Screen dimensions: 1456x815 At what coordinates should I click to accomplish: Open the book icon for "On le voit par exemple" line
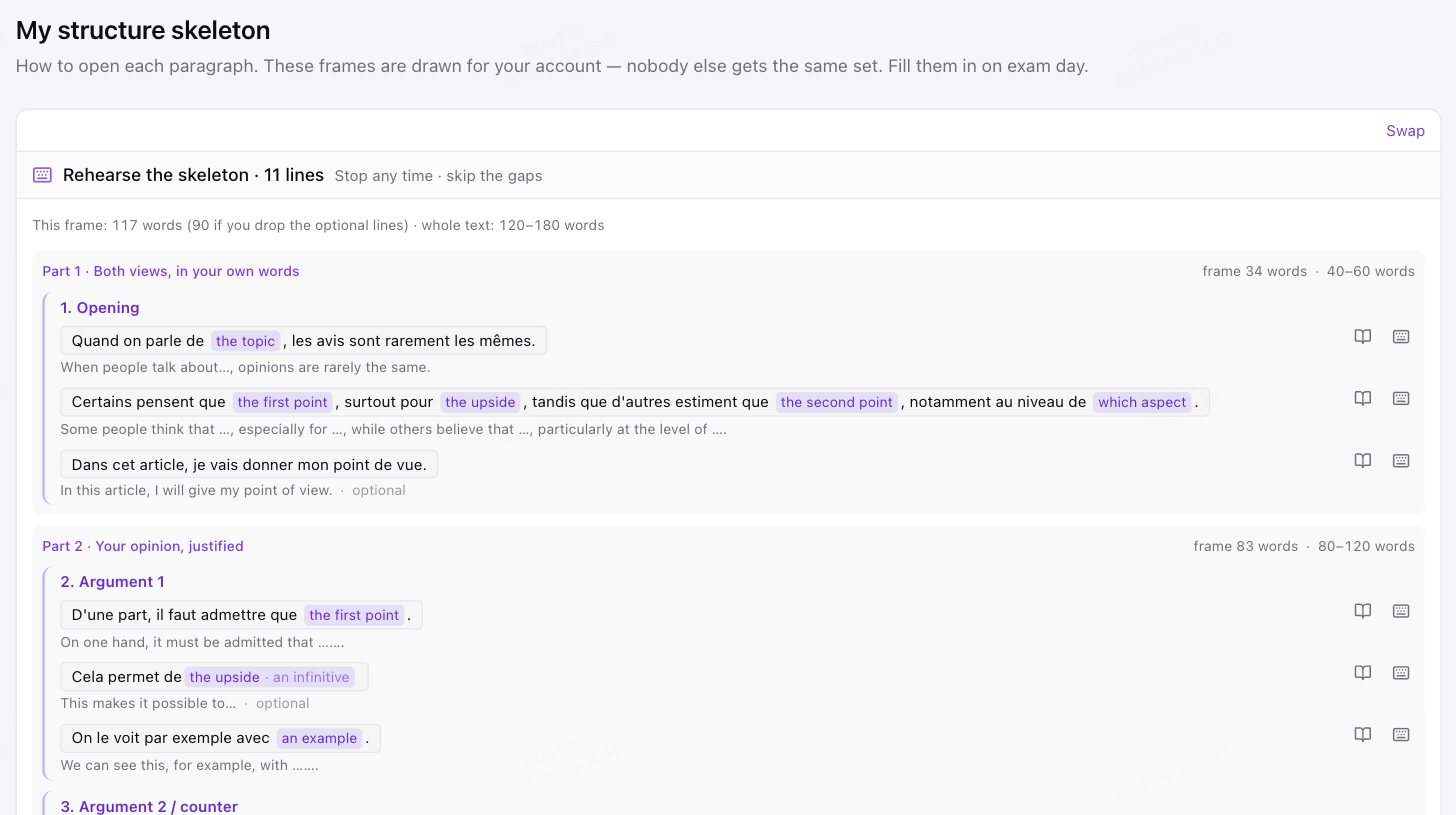pos(1362,735)
